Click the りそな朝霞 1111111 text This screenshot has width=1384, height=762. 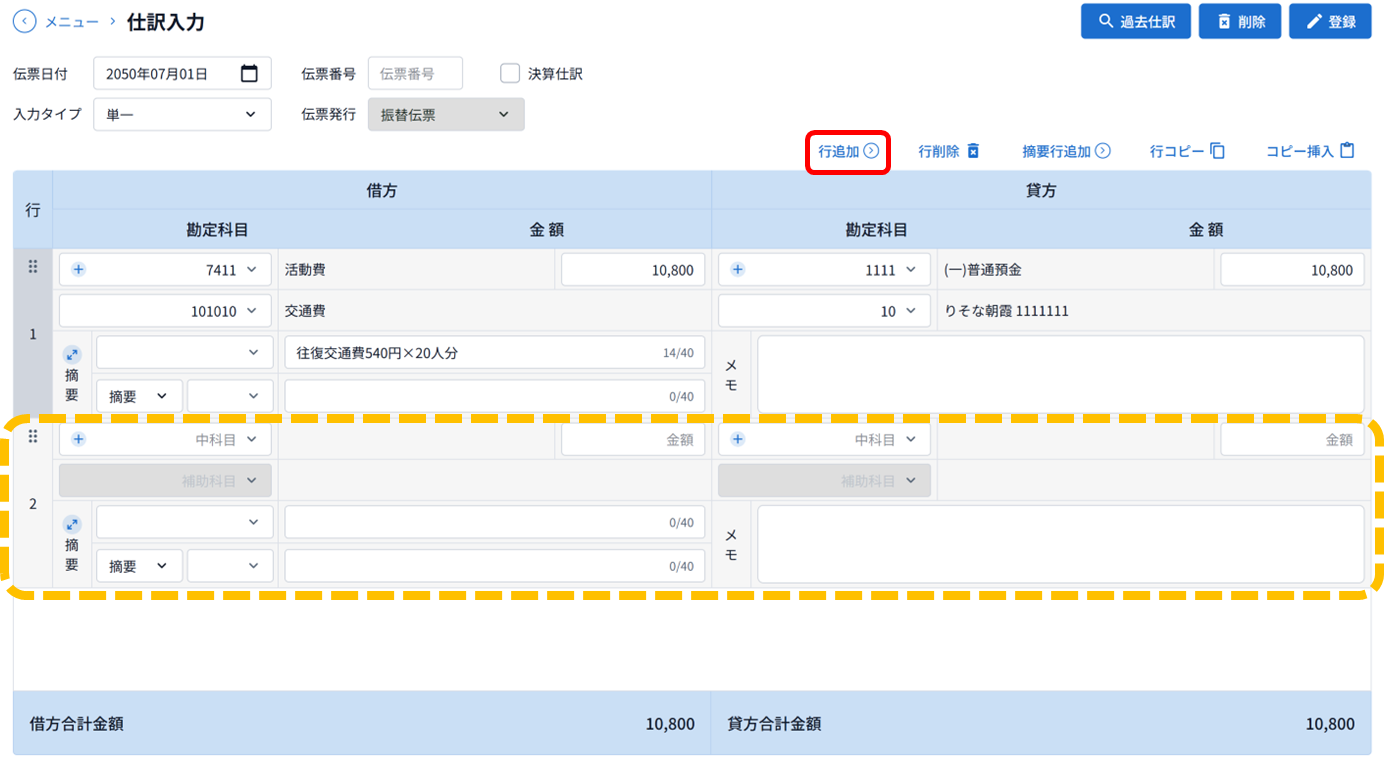1006,311
